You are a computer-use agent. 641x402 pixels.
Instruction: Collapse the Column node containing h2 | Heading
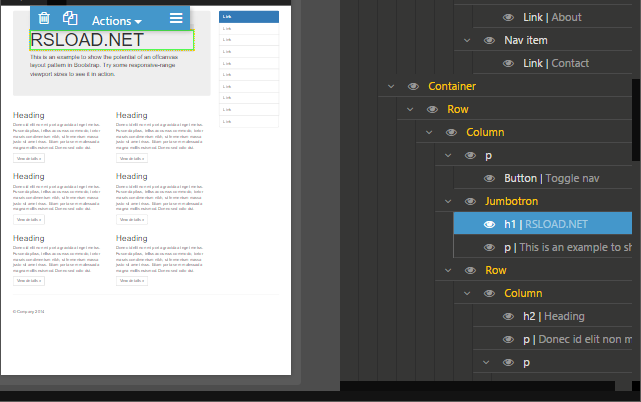coord(467,293)
